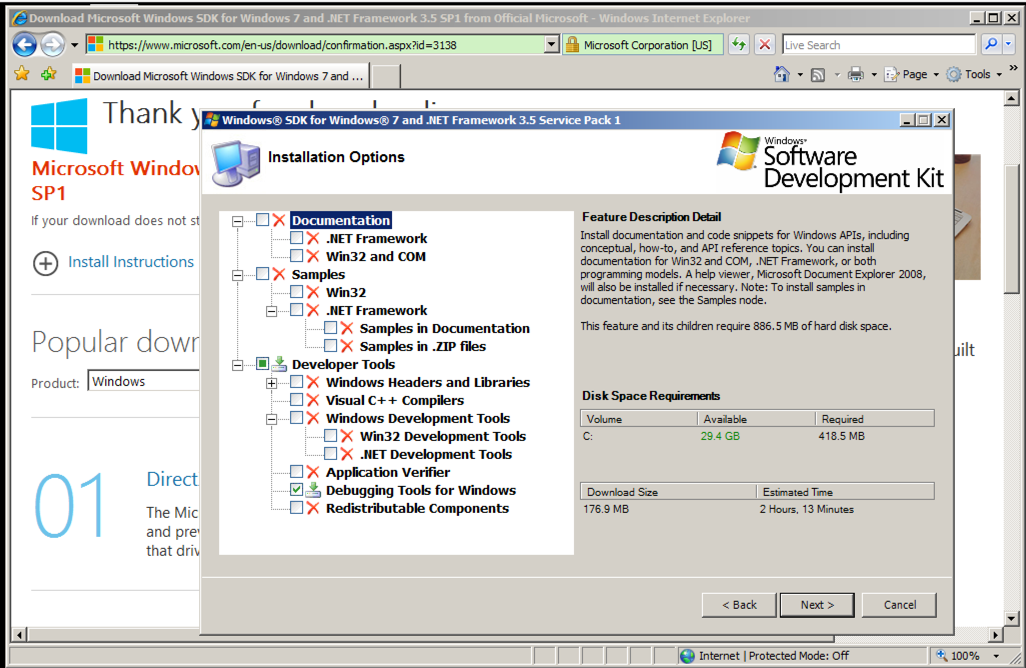Open the Favorites Center star icon
This screenshot has width=1026, height=668.
22,74
